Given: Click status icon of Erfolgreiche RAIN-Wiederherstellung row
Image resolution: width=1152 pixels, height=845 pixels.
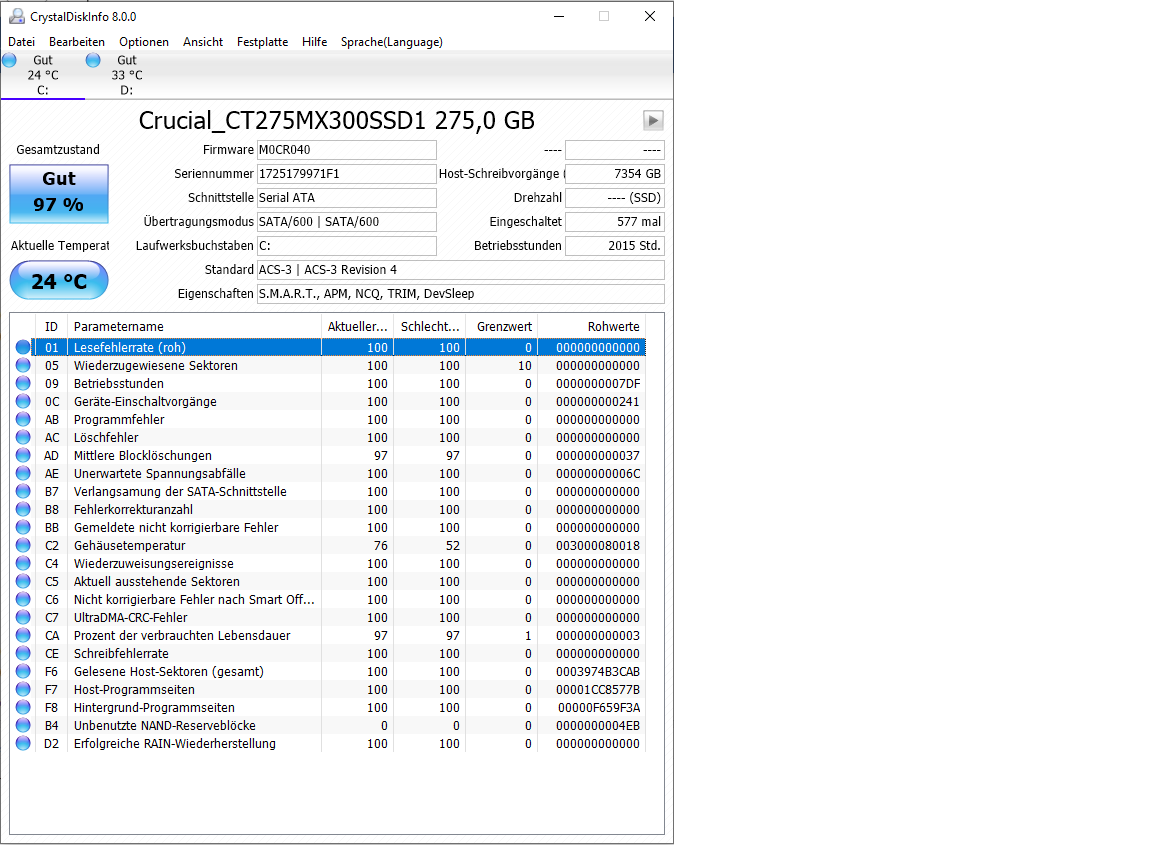Looking at the screenshot, I should (23, 744).
